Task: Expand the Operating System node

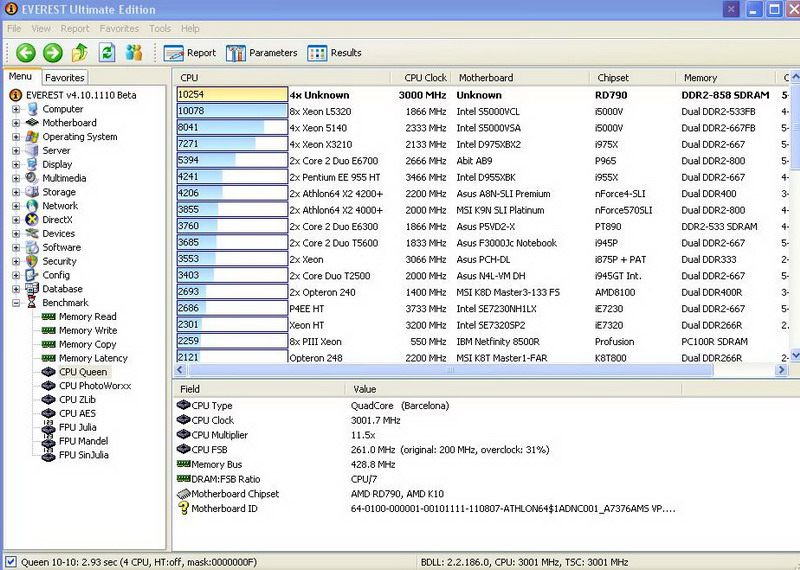Action: tap(16, 136)
